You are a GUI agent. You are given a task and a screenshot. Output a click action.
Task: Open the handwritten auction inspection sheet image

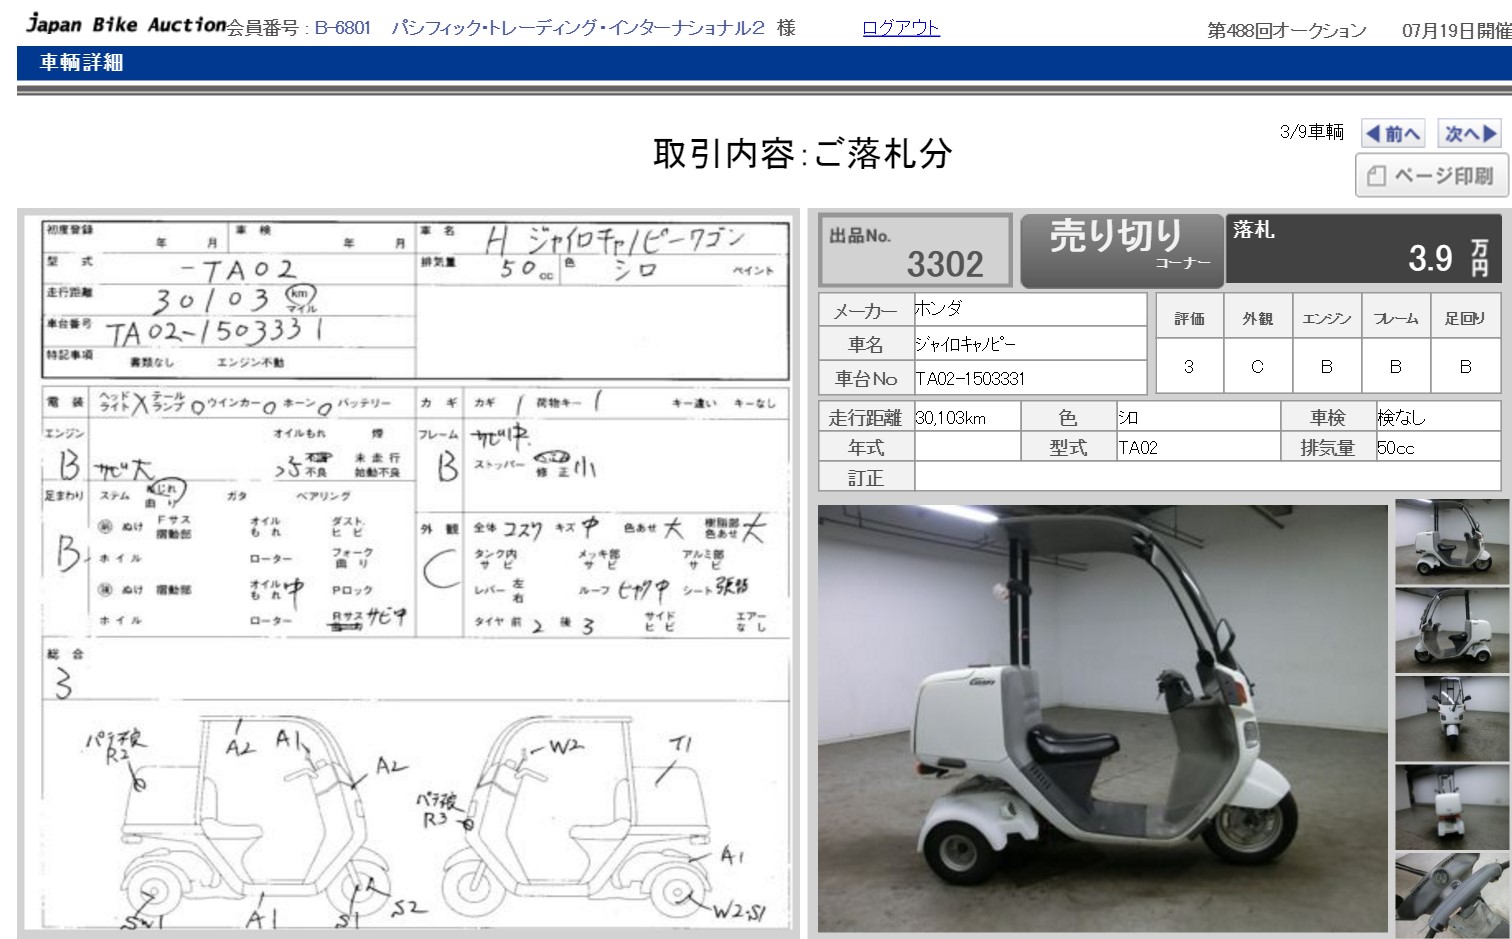coord(408,574)
